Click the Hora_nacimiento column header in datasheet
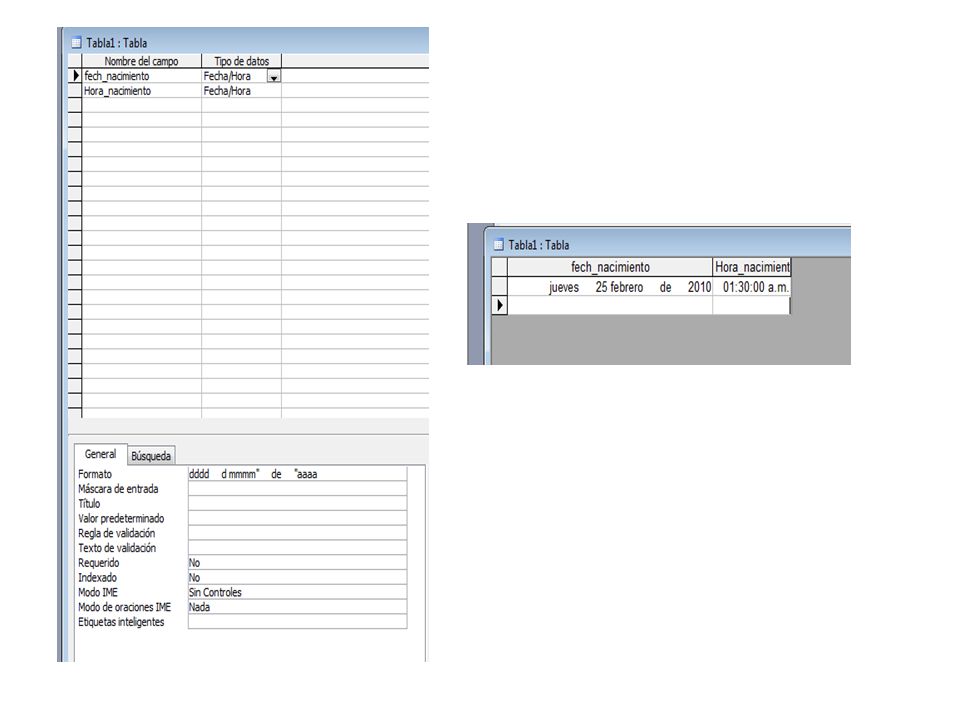This screenshot has width=960, height=720. point(752,267)
